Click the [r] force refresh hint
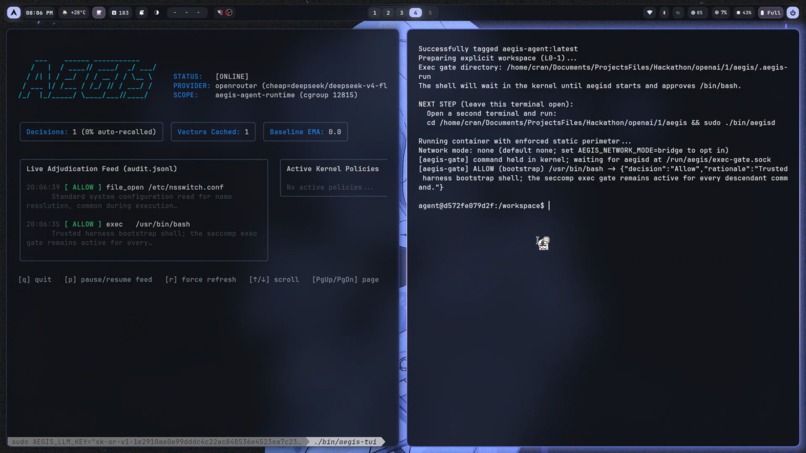 200,280
